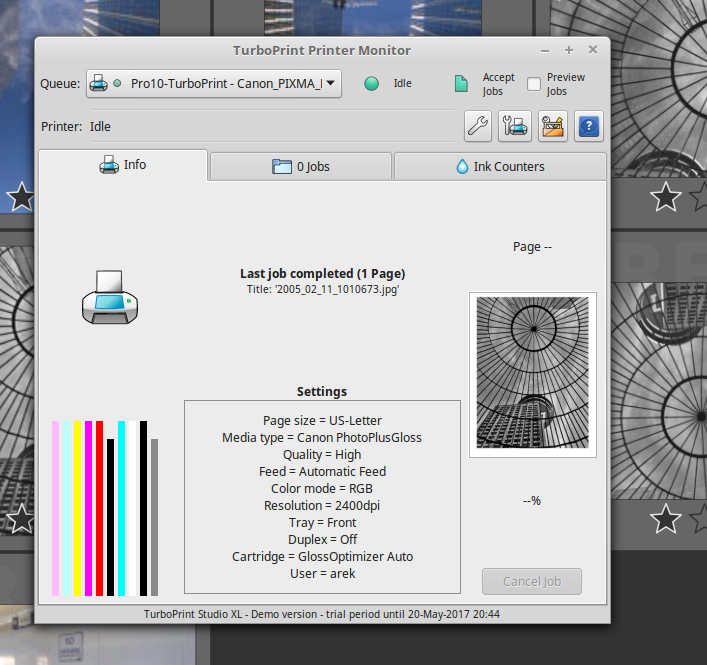This screenshot has width=707, height=665.
Task: Enable the Preview Jobs checkbox
Action: (534, 84)
